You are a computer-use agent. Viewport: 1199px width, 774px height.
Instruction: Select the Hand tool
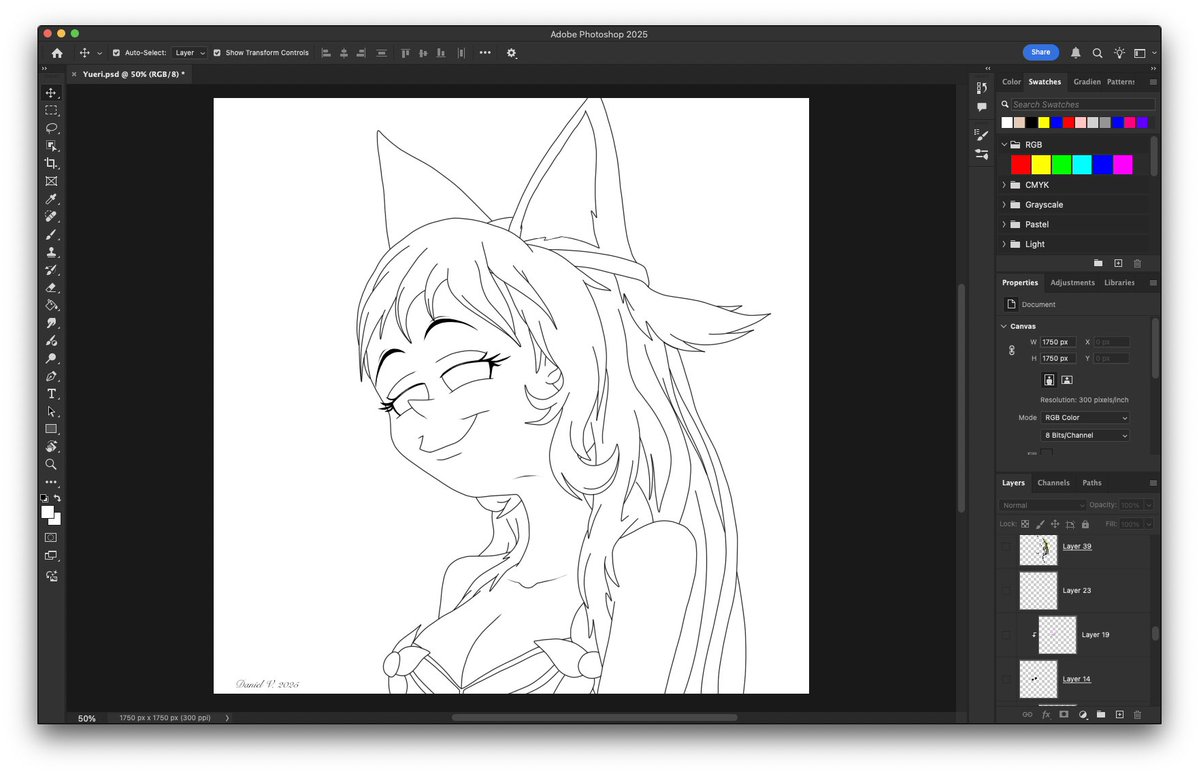click(51, 447)
